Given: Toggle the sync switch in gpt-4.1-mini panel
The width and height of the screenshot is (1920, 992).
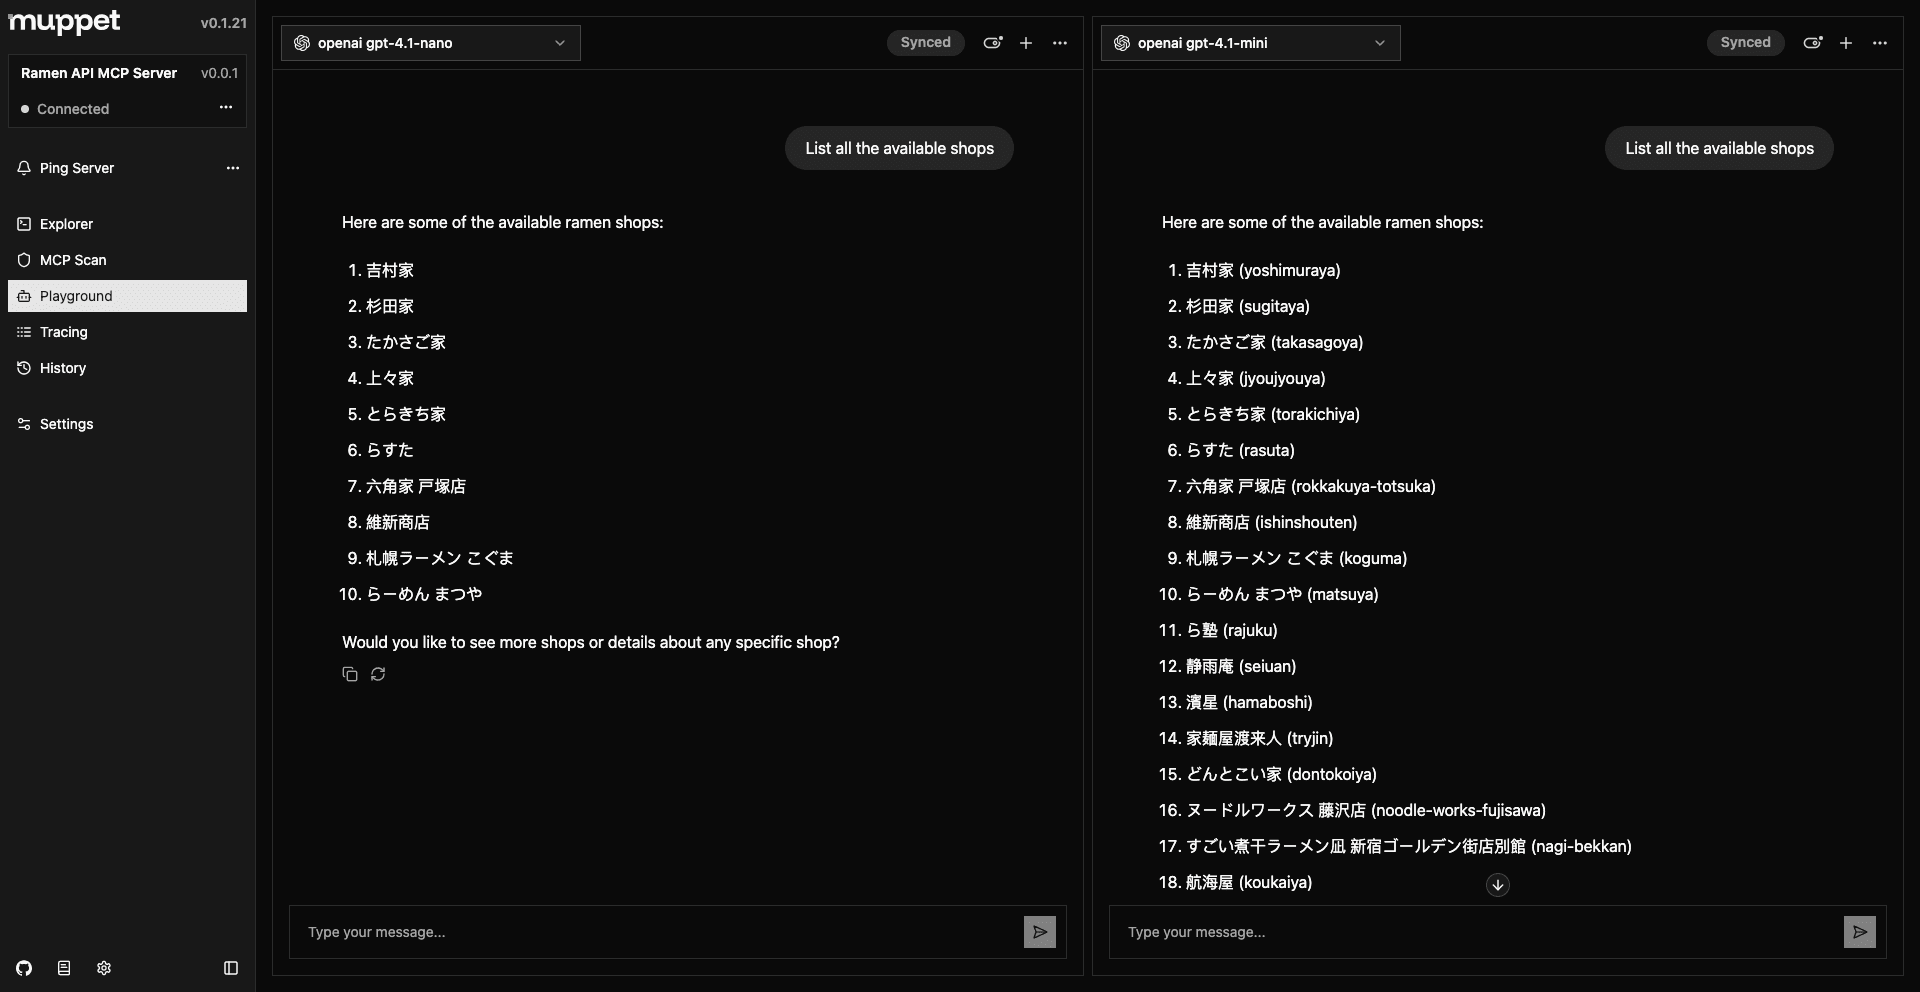Looking at the screenshot, I should click(1813, 43).
